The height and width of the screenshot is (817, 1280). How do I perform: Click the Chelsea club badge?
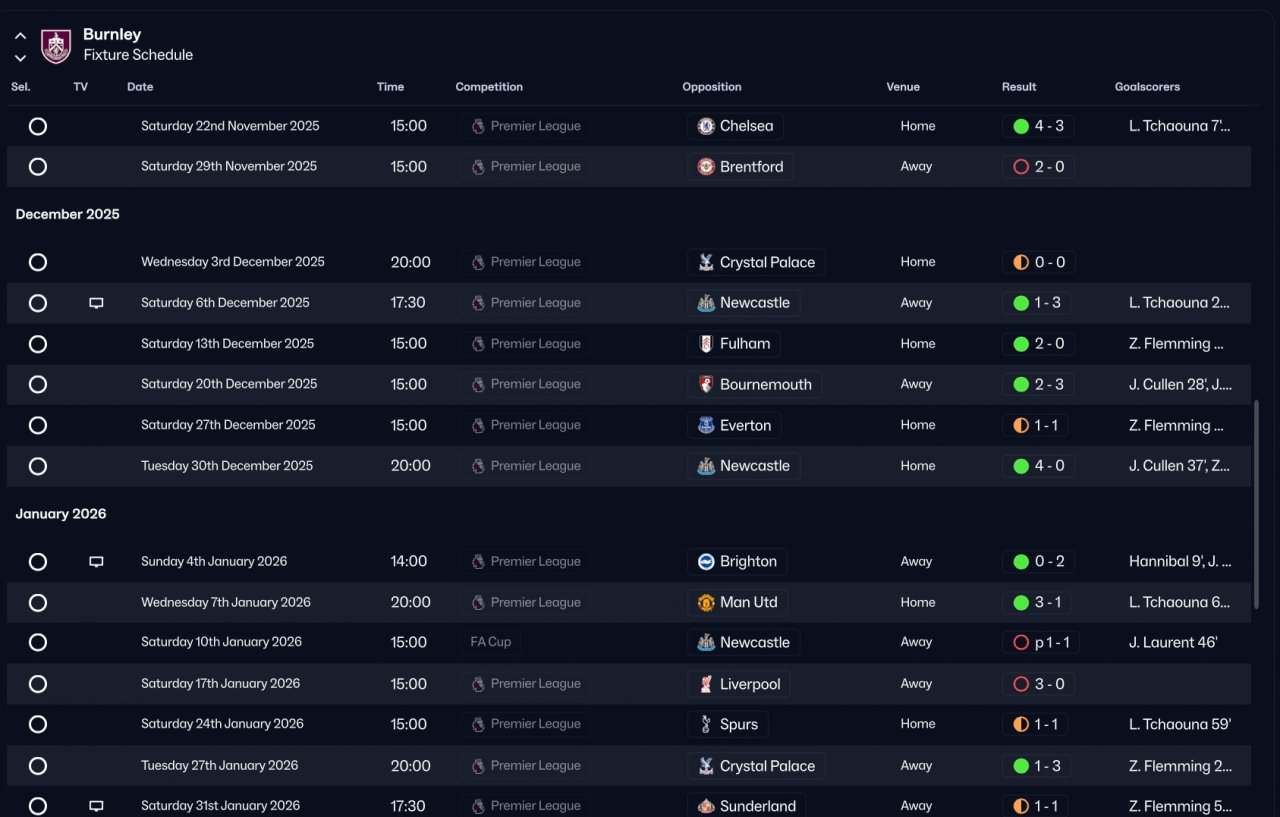coord(706,126)
